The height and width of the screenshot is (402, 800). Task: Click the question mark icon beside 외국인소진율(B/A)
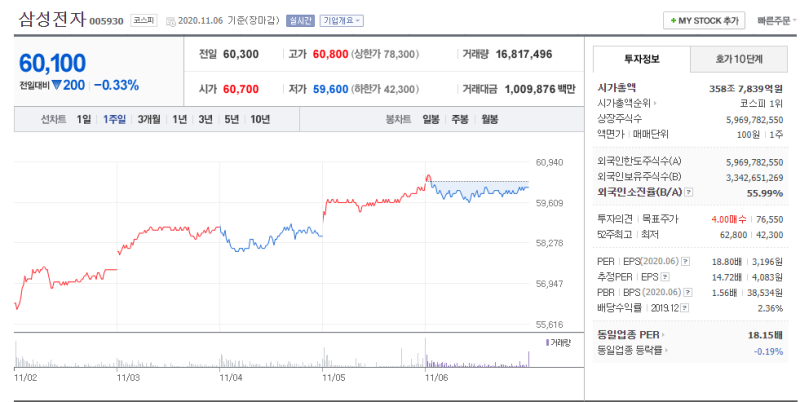coord(689,192)
